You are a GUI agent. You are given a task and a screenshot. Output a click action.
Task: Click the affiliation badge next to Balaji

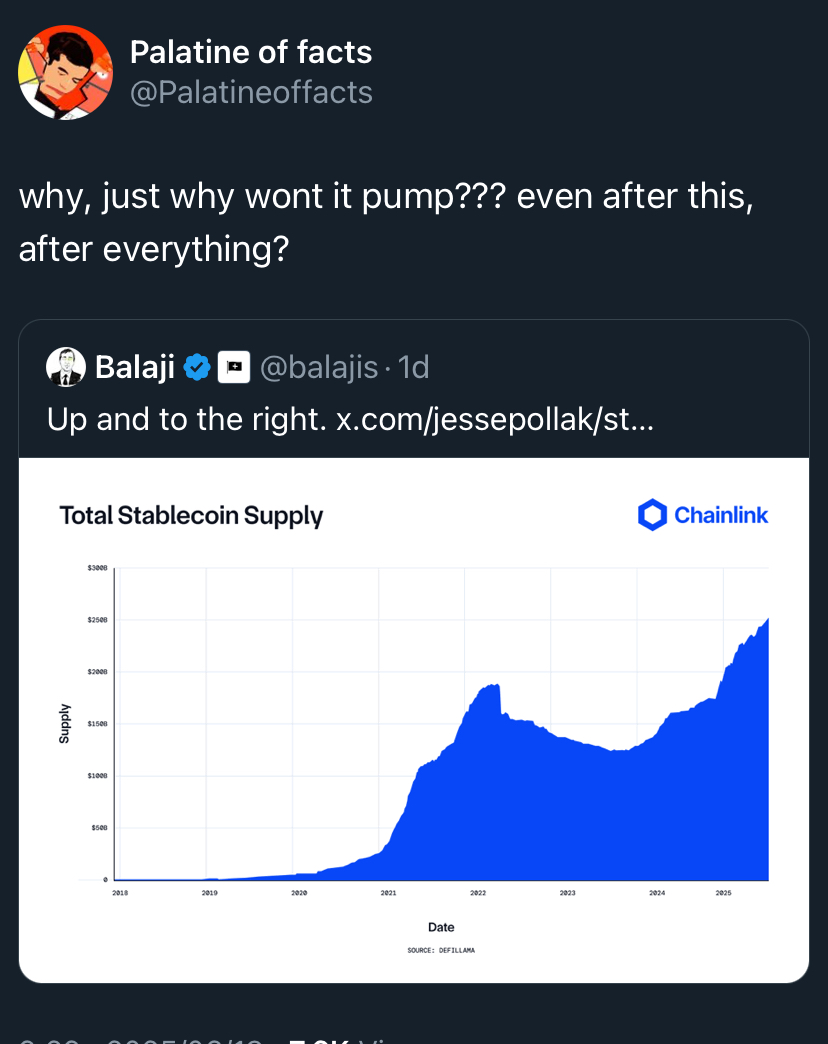(234, 367)
